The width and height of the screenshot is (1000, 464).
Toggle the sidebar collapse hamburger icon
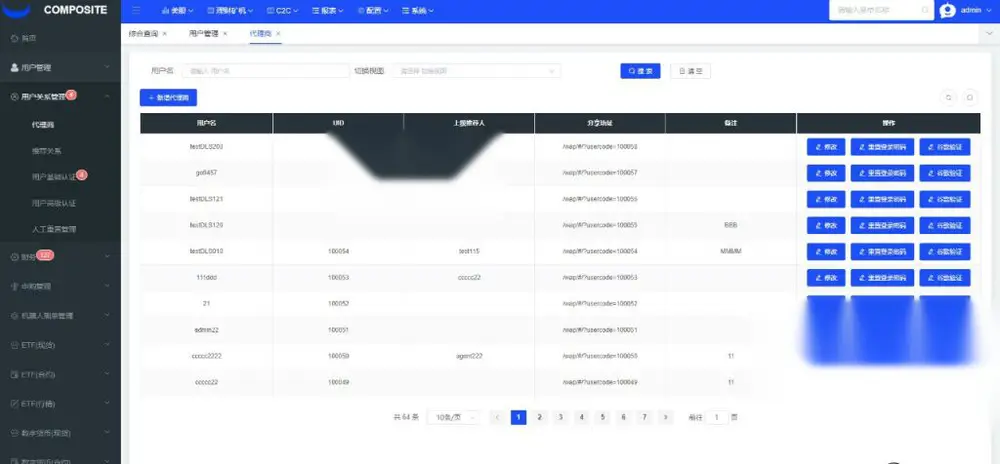tap(136, 10)
